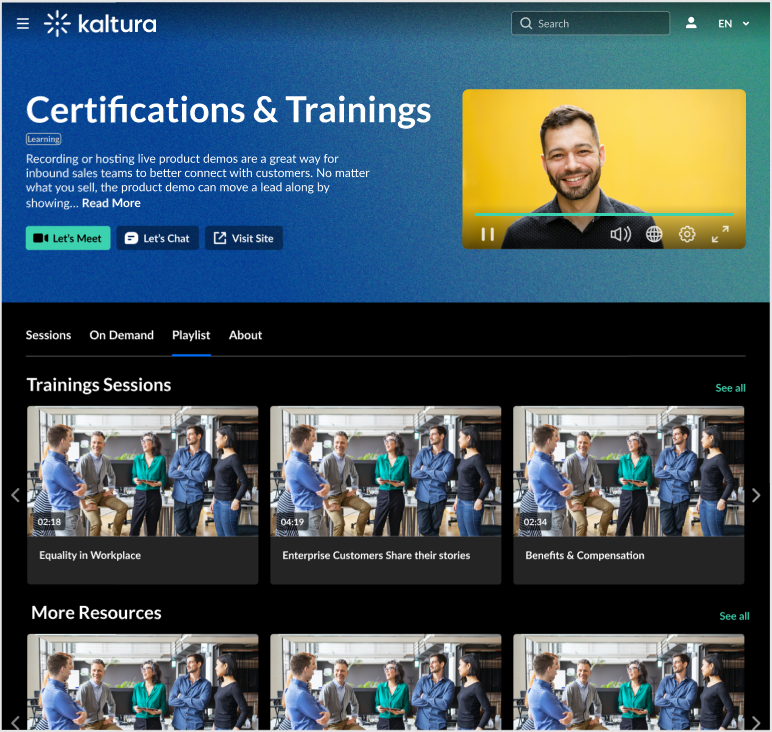Image resolution: width=772 pixels, height=732 pixels.
Task: Click the Visit Site button
Action: (244, 238)
